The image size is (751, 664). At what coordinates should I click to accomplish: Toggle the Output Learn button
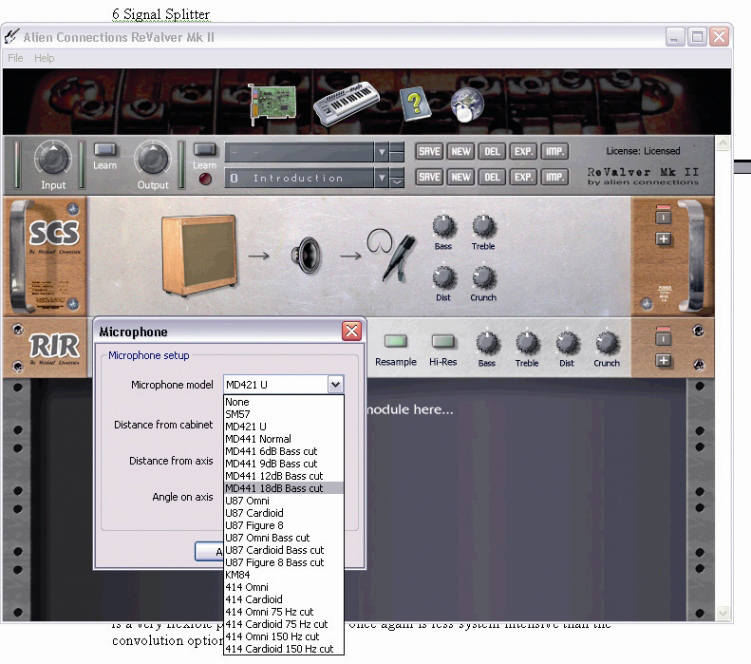pyautogui.click(x=205, y=150)
